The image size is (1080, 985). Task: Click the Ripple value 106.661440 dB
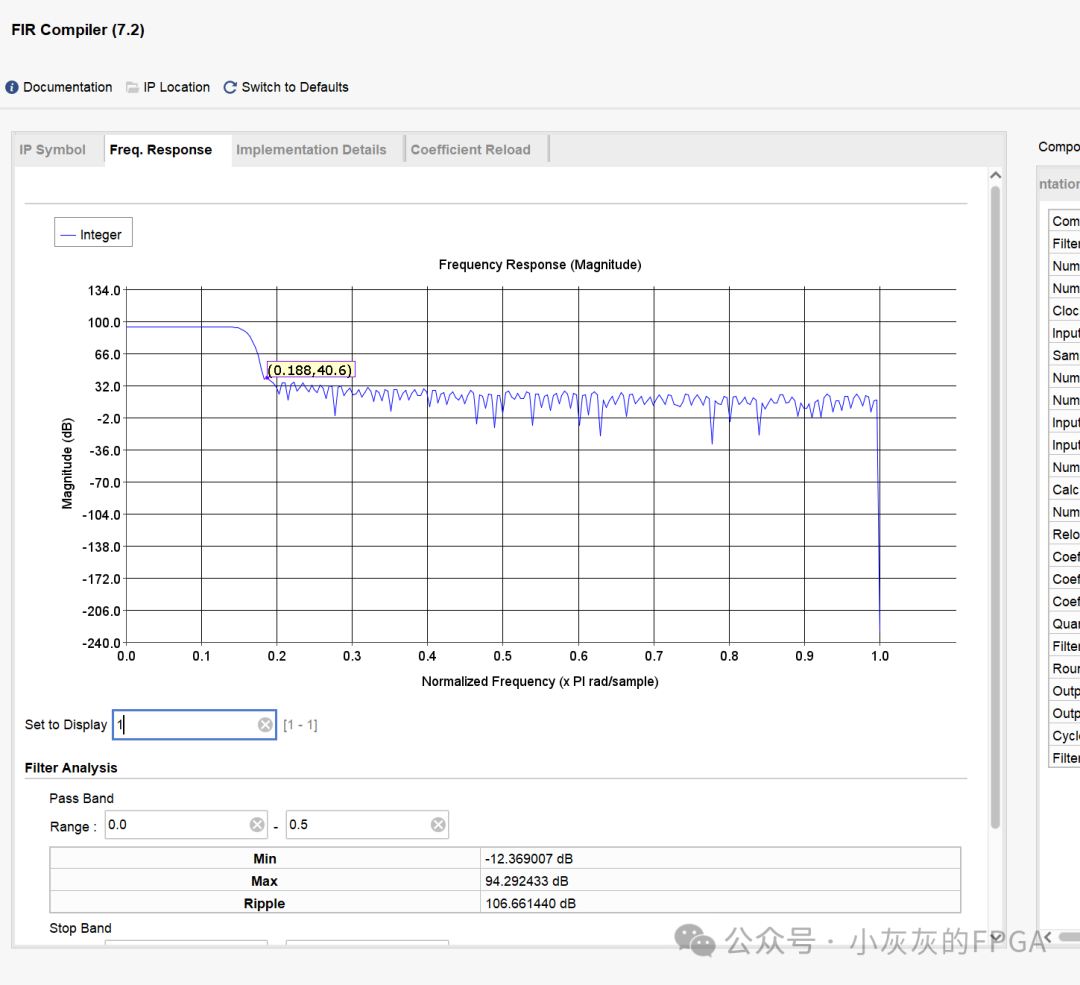point(530,904)
